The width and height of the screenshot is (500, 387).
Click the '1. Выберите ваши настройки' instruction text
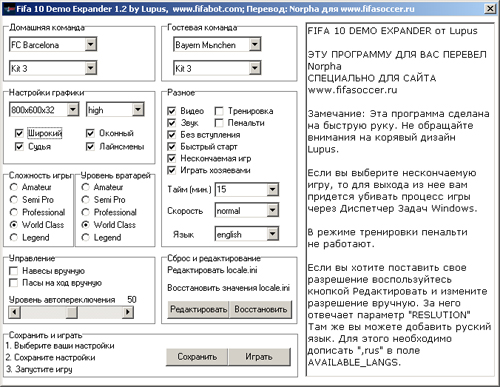[x=60, y=346]
